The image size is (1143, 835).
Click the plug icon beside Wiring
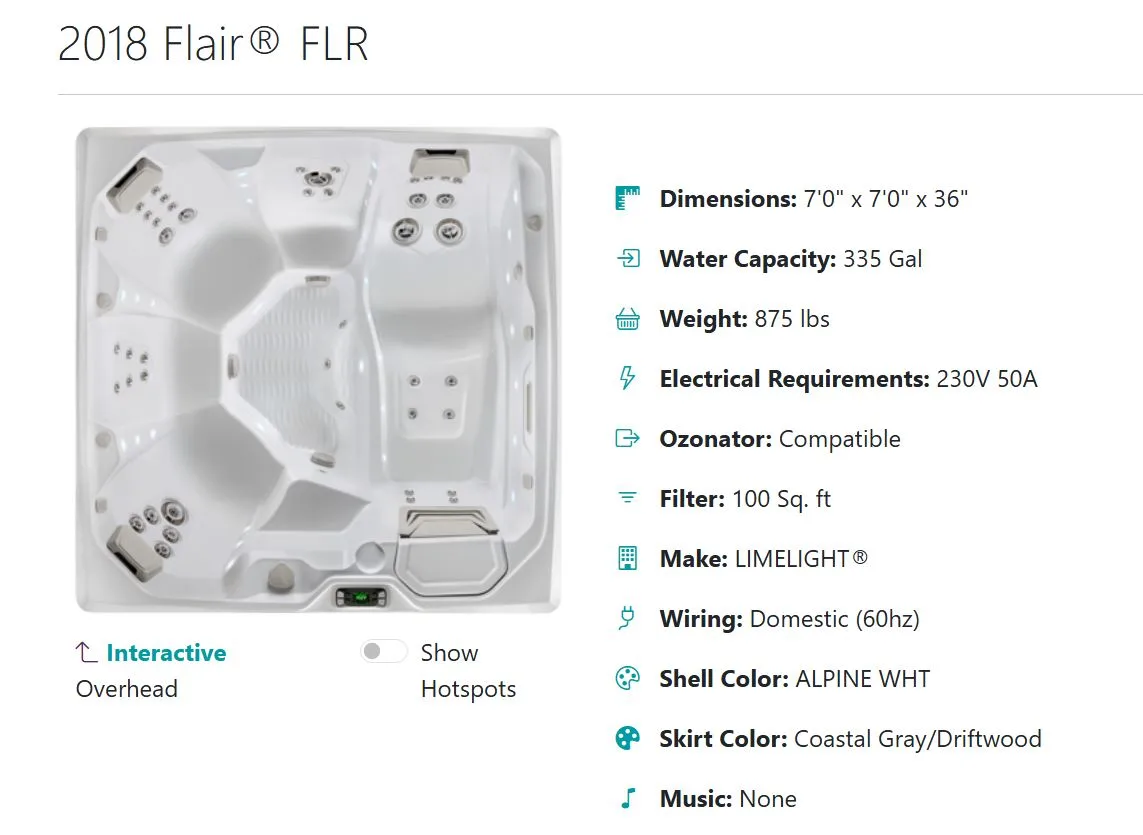[x=626, y=618]
